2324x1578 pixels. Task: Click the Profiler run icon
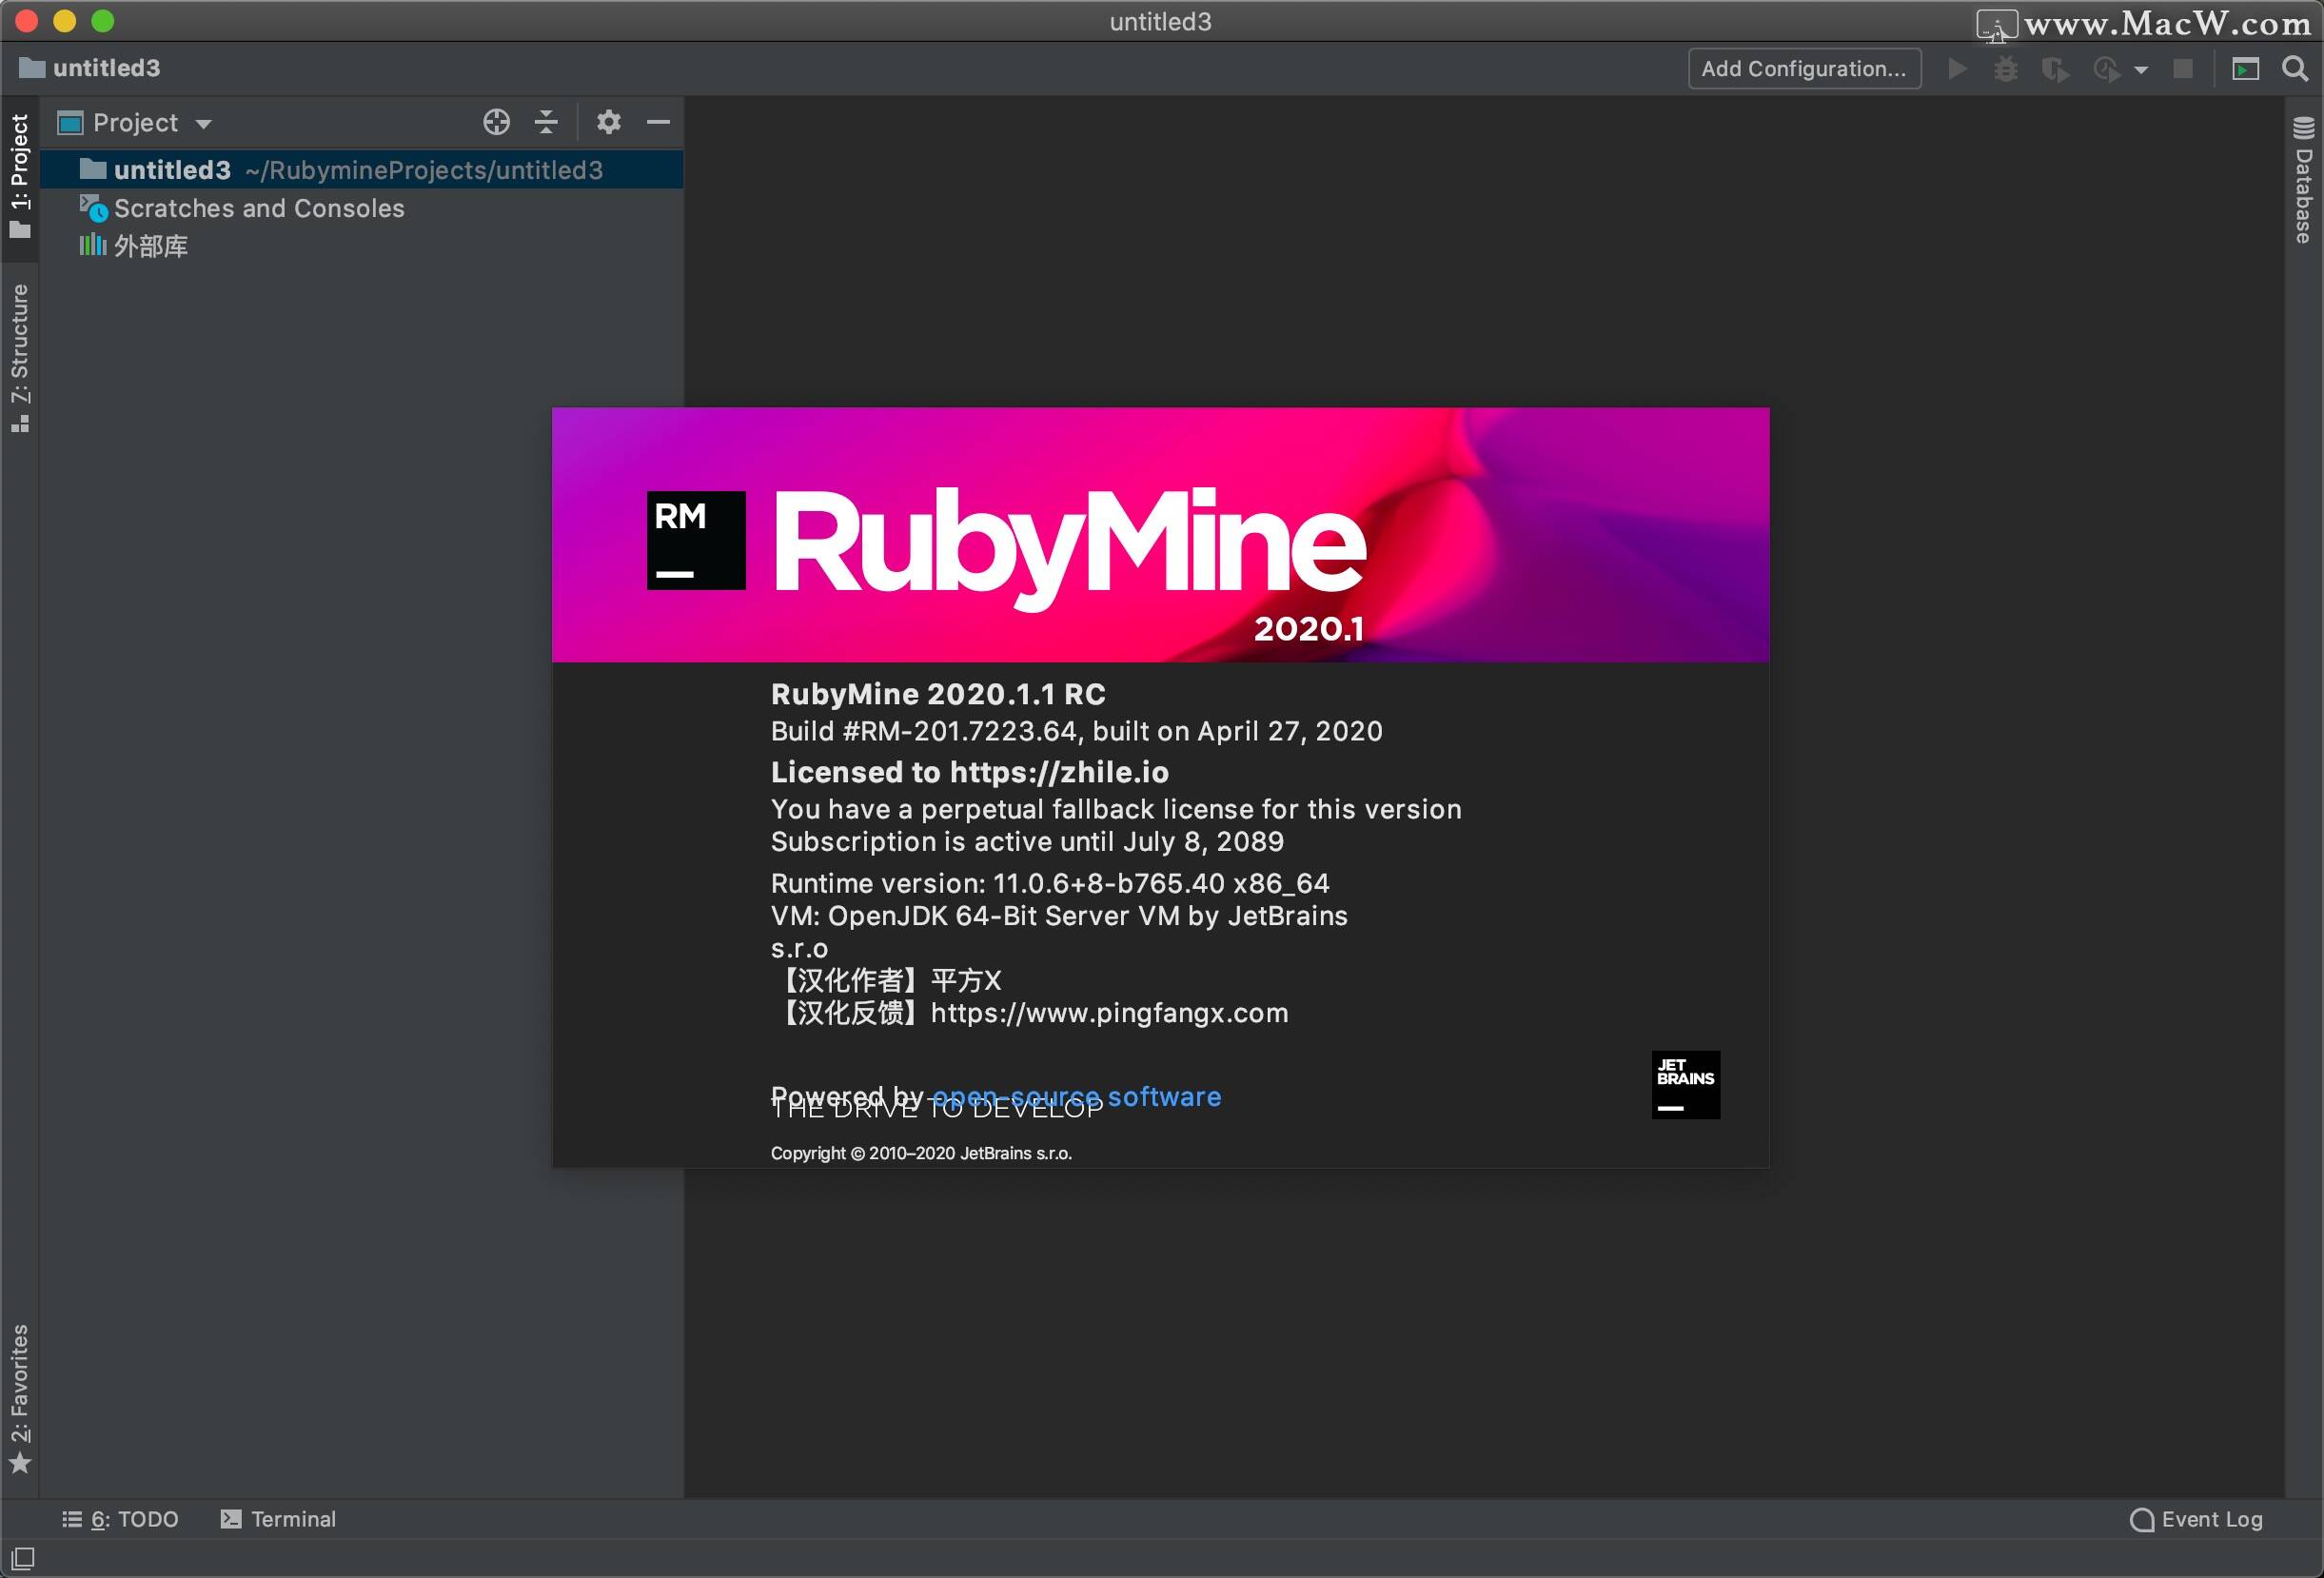pos(2107,69)
